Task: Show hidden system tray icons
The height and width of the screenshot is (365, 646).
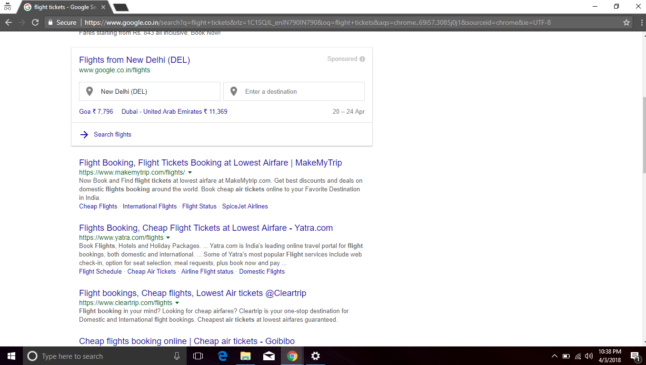Action: coord(555,356)
